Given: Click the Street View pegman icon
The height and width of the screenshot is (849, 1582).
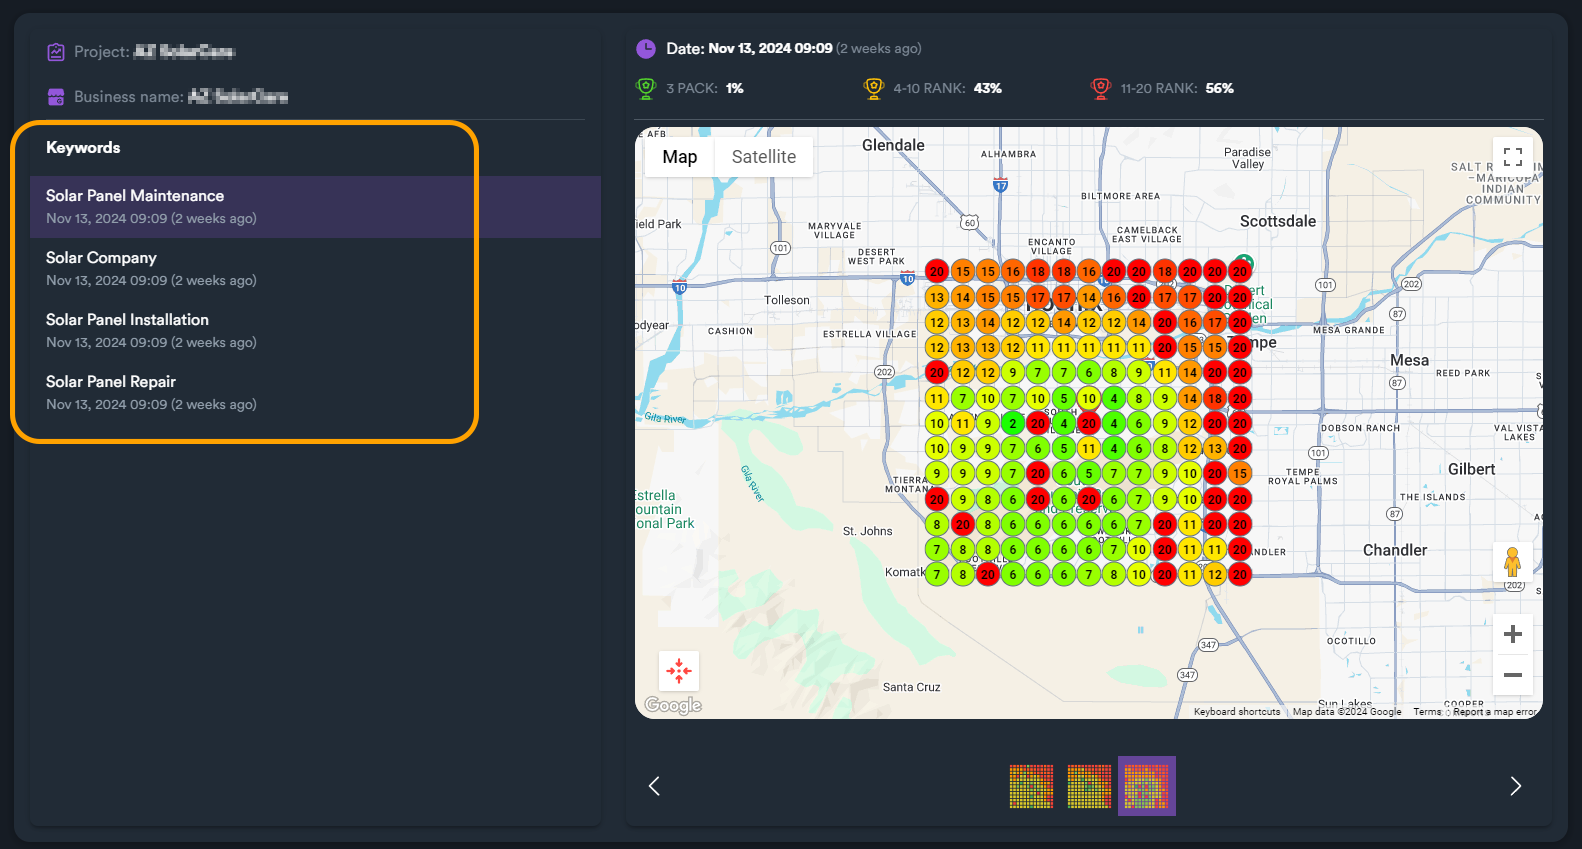Looking at the screenshot, I should pos(1512,563).
